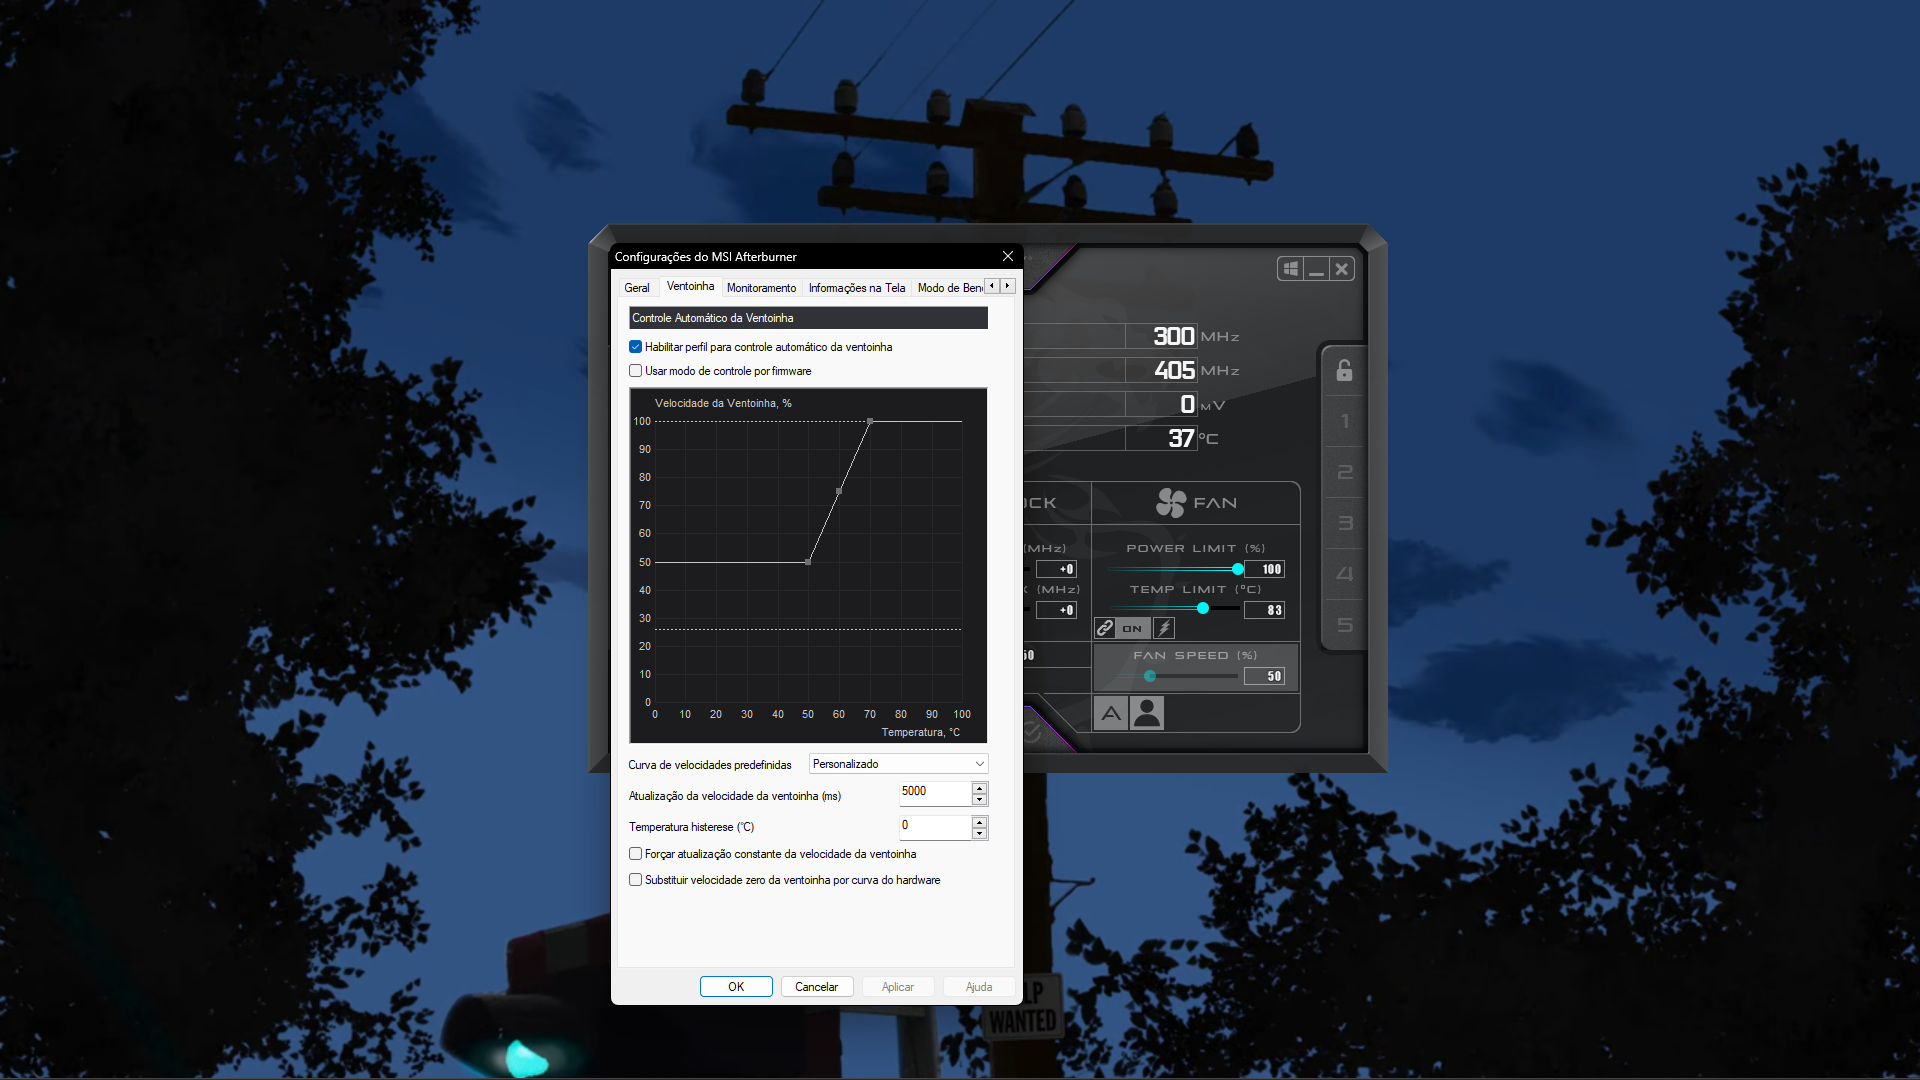1920x1080 pixels.
Task: Uncheck Habilitar perfil para controle automático da ventoinha
Action: click(635, 347)
